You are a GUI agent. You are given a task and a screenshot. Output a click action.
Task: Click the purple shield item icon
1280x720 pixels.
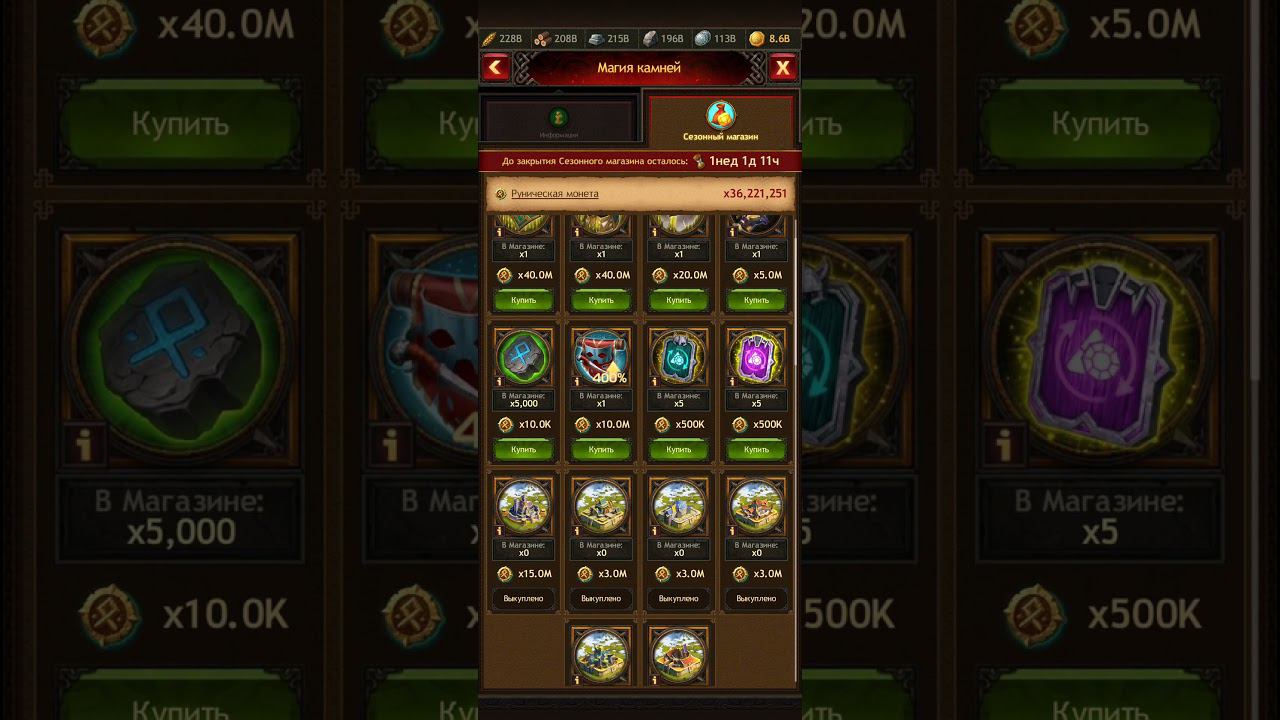(x=756, y=356)
